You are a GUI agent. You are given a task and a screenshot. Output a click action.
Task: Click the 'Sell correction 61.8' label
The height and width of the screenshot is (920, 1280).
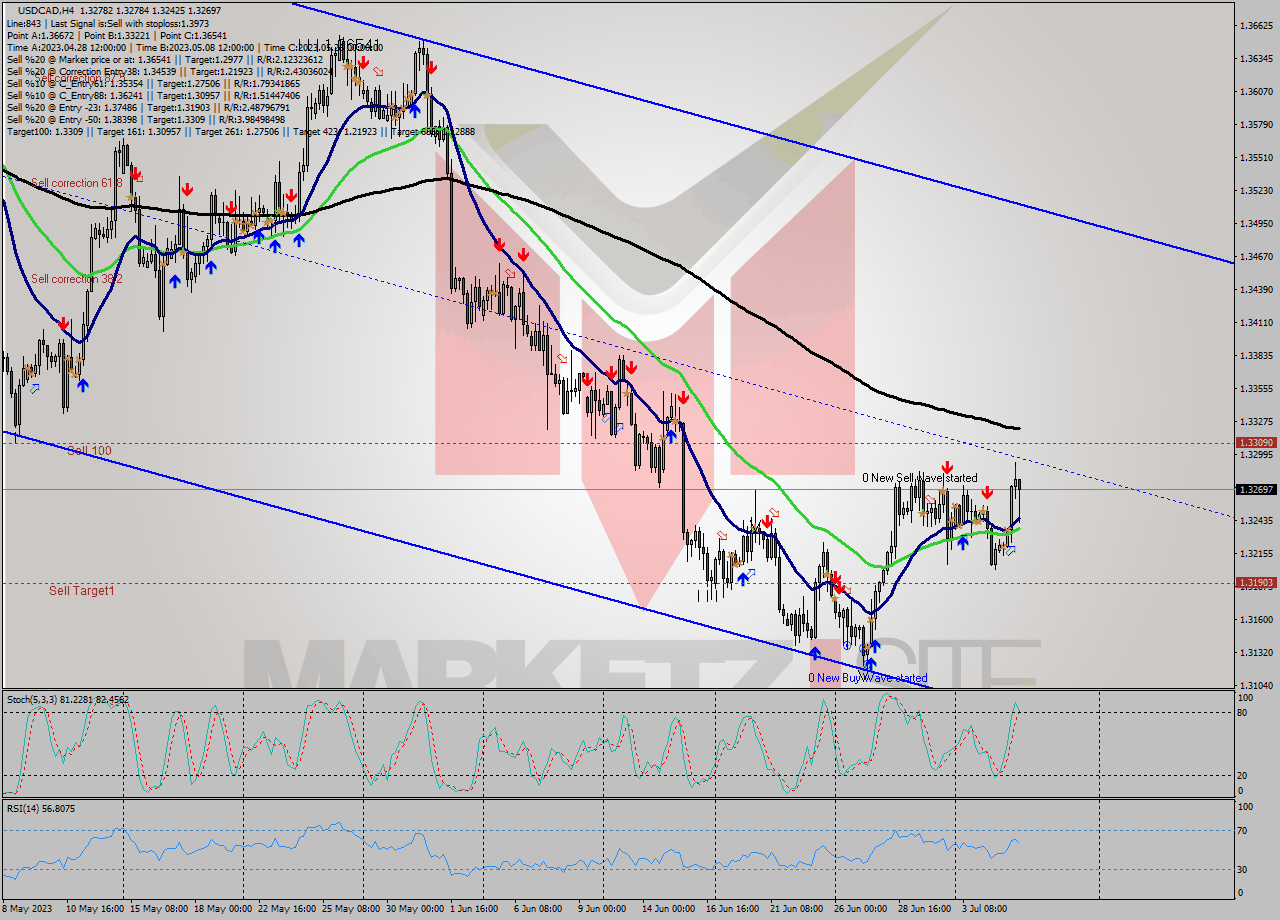click(x=77, y=183)
